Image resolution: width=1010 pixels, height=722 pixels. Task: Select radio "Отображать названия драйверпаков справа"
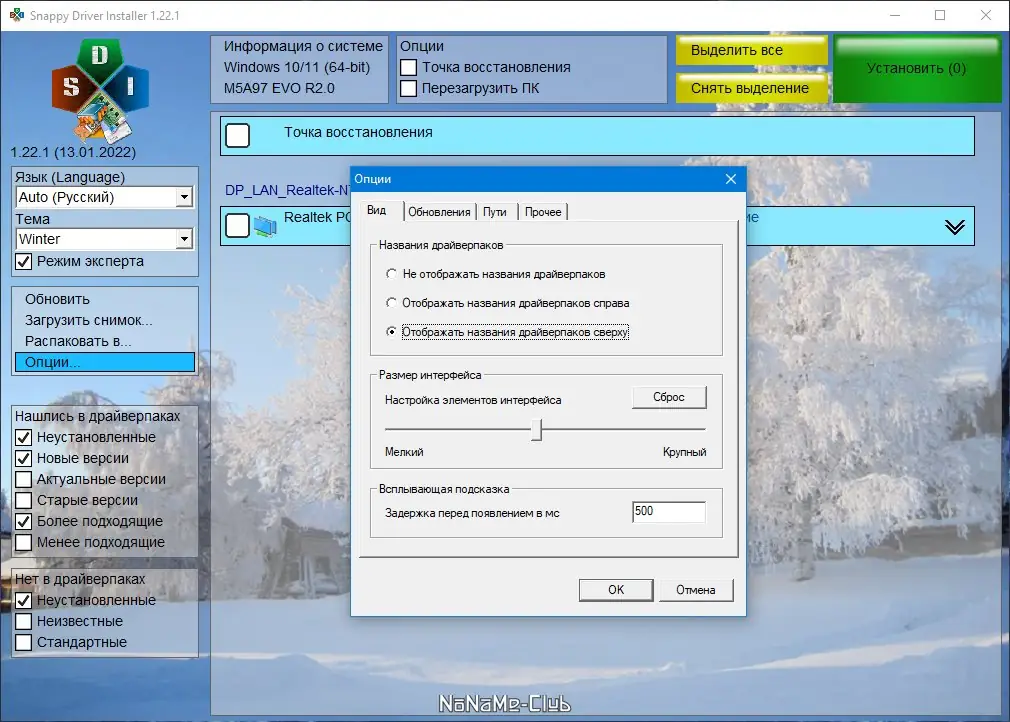(x=391, y=303)
